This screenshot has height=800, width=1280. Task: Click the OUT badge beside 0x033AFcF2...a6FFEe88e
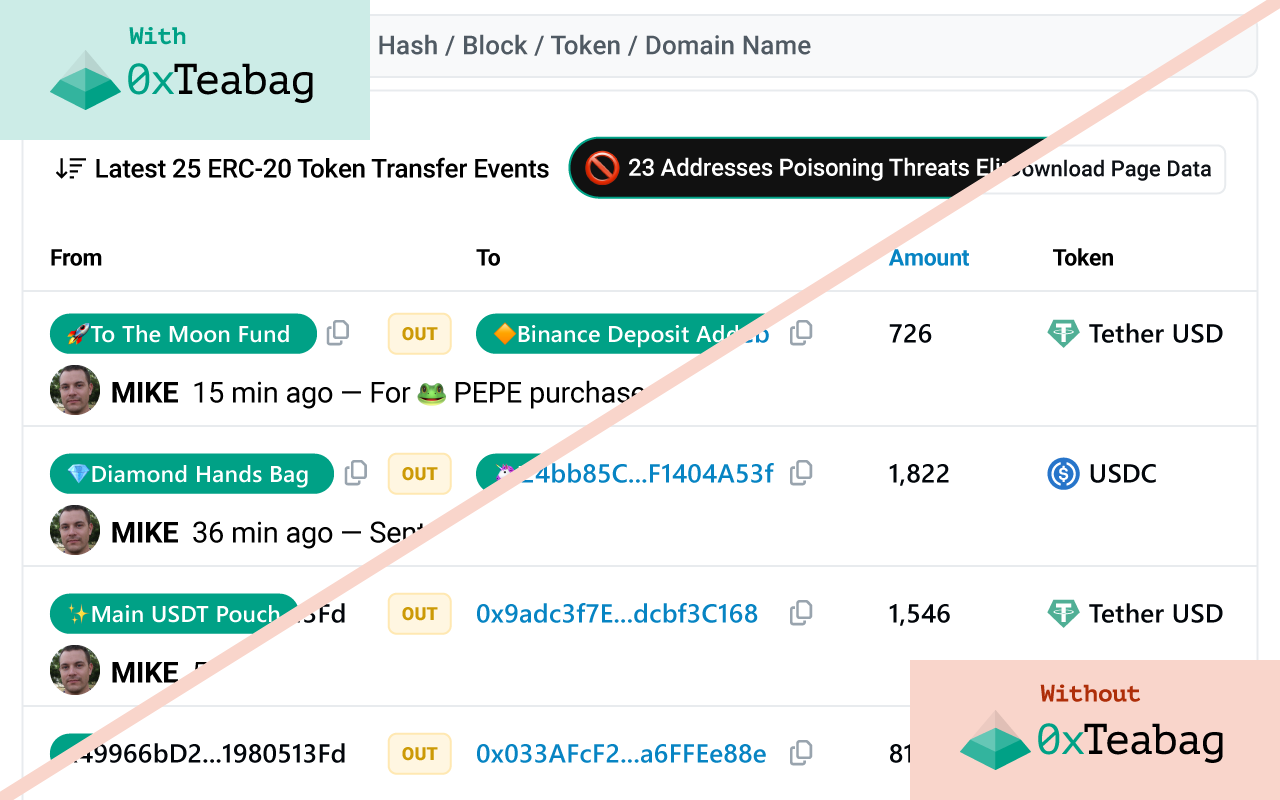[x=420, y=754]
